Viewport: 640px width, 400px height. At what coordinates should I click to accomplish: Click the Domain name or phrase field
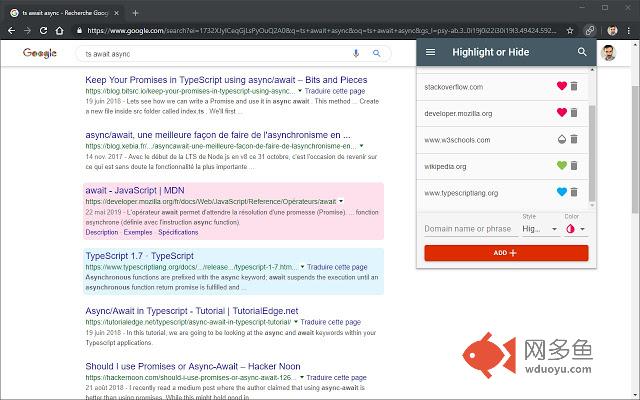pyautogui.click(x=471, y=229)
